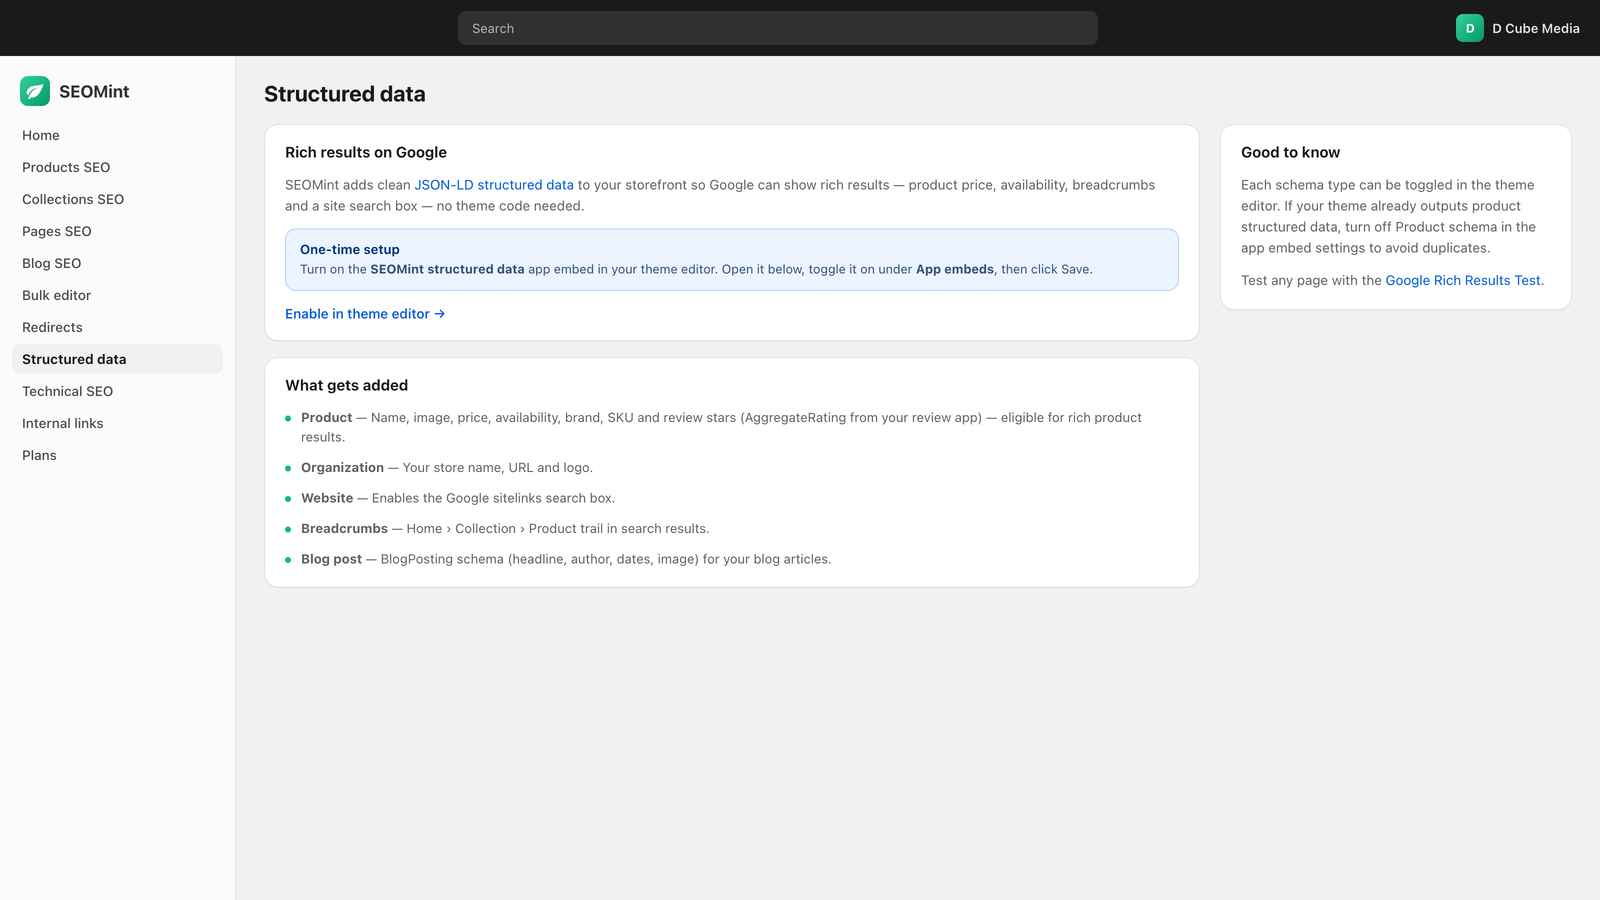Click Enable in theme editor link
This screenshot has width=1600, height=900.
pos(365,314)
